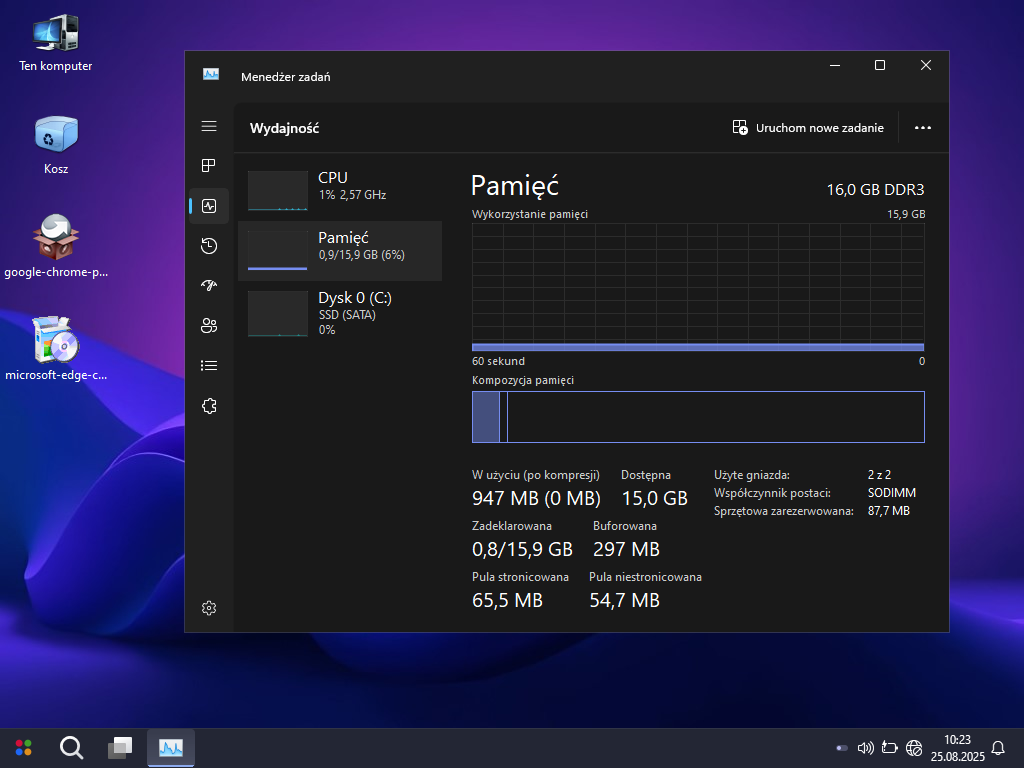This screenshot has width=1024, height=768.
Task: Click the volume icon in system tray
Action: [x=866, y=747]
